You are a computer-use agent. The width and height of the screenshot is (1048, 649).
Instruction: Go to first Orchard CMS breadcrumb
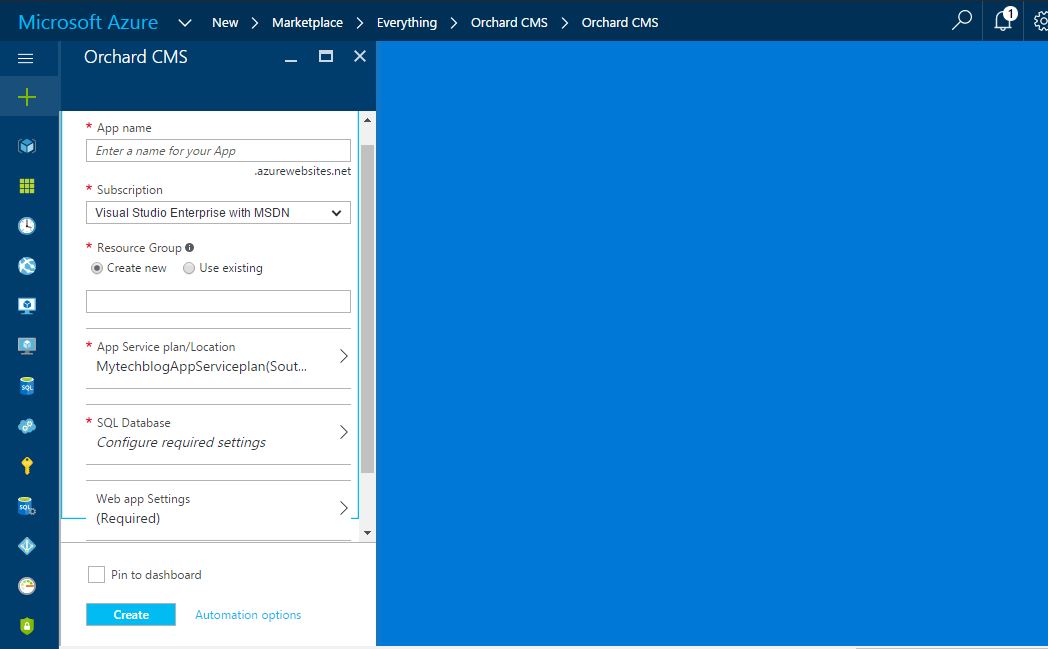[x=509, y=23]
